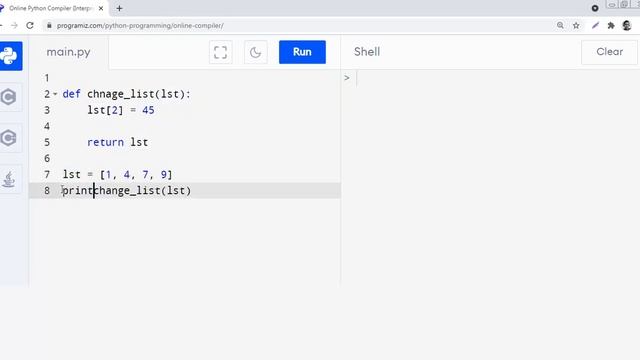Click the Shell panel heading

[x=367, y=52]
